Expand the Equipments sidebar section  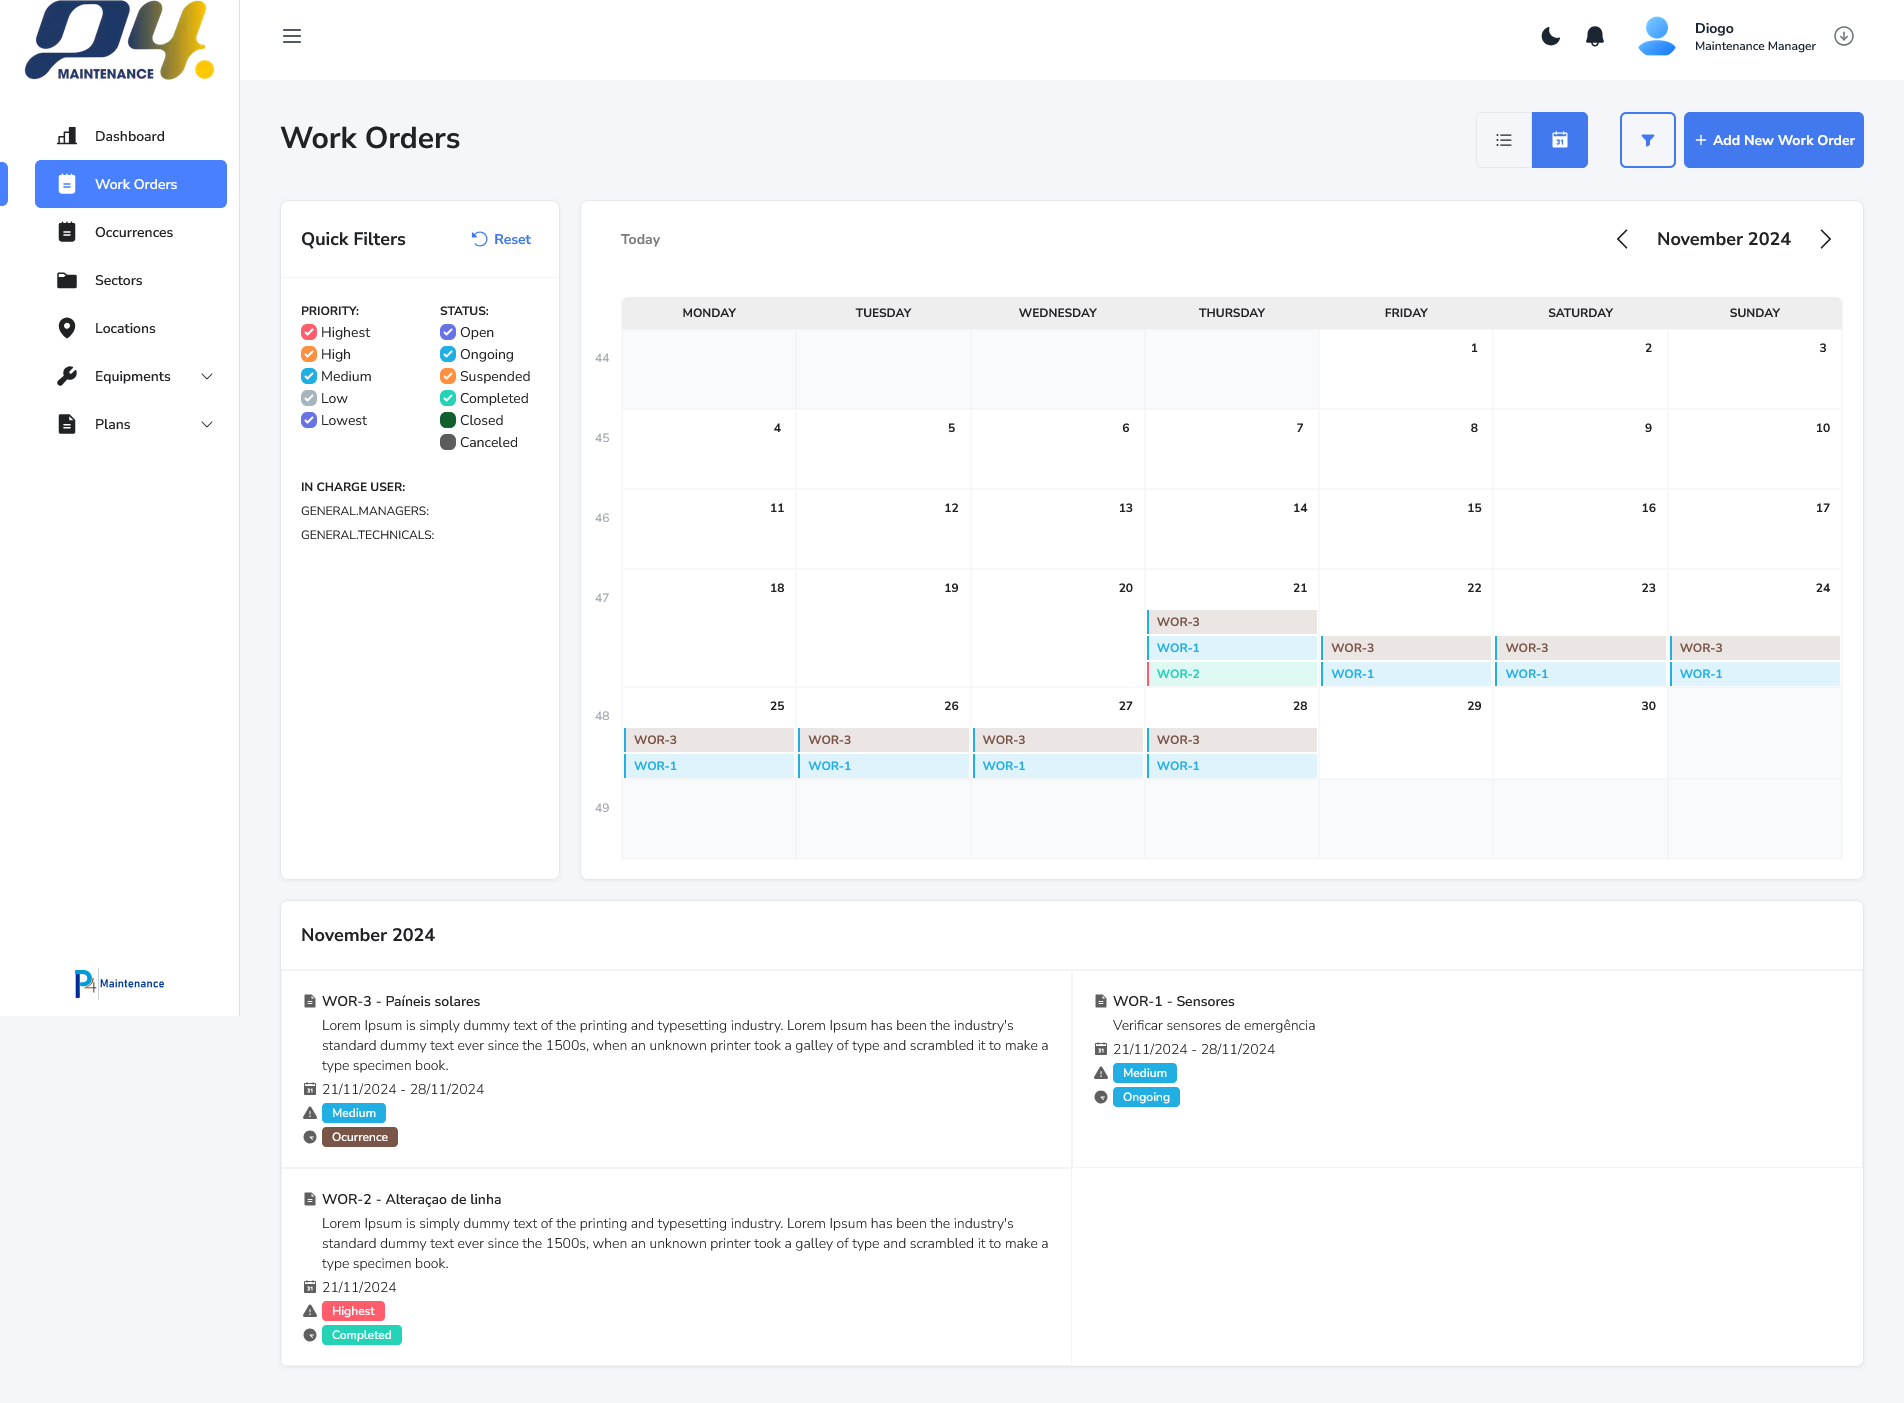click(207, 376)
